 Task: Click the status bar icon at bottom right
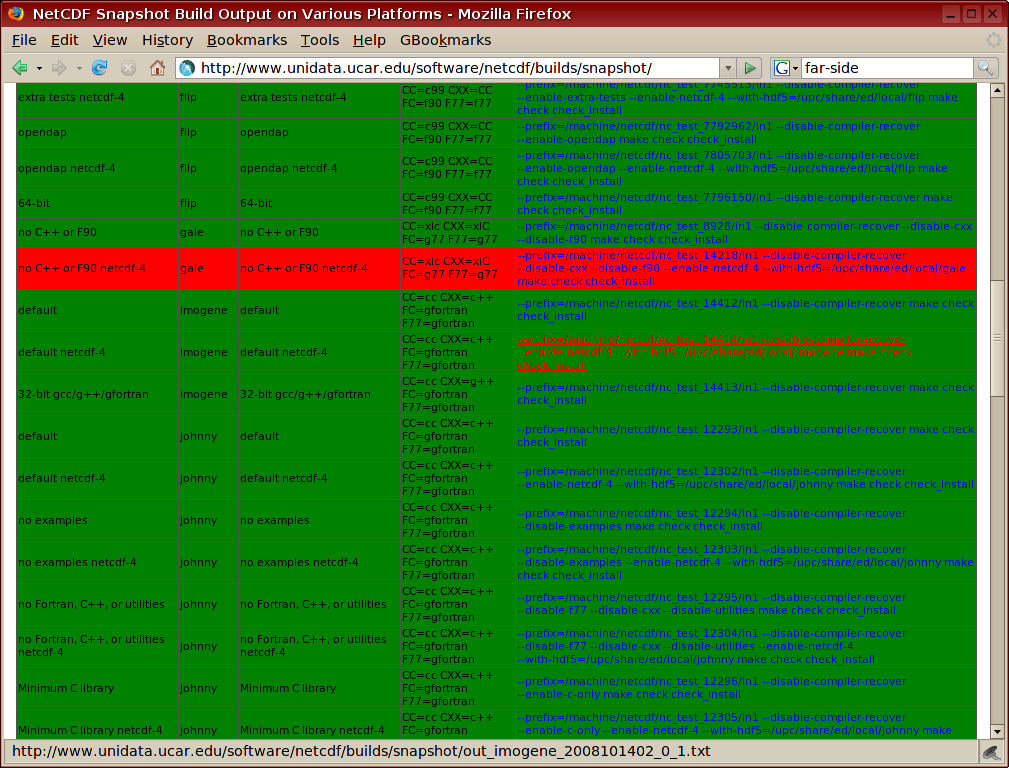pyautogui.click(x=989, y=752)
